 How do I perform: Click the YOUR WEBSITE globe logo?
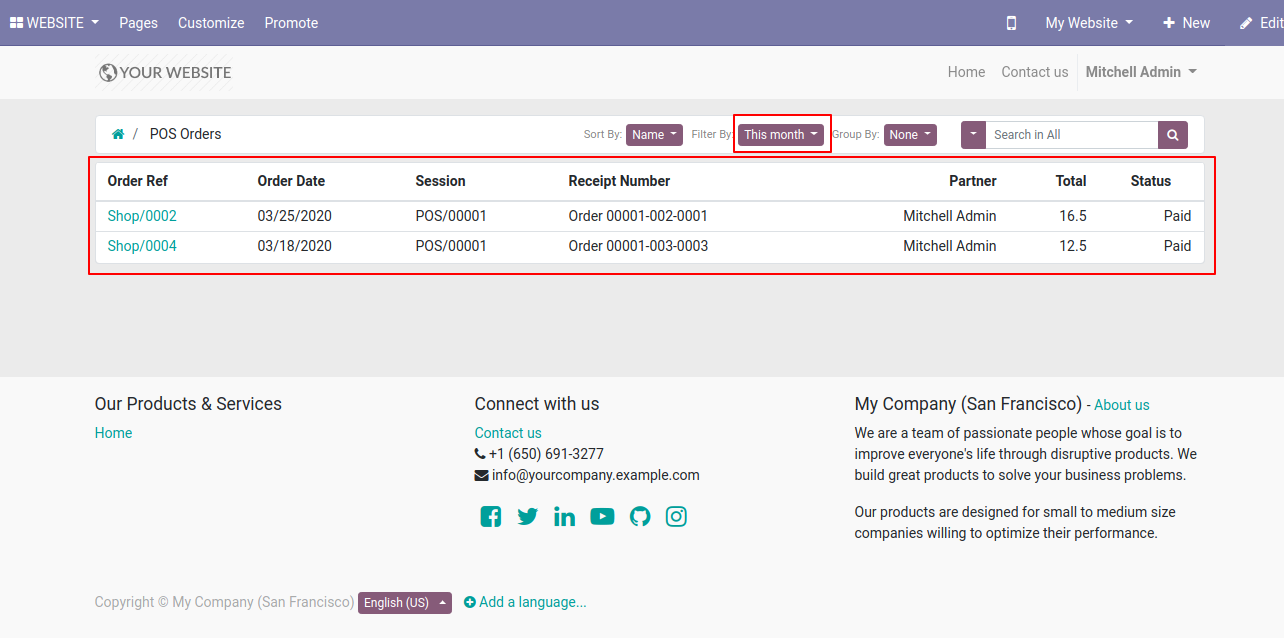point(165,72)
